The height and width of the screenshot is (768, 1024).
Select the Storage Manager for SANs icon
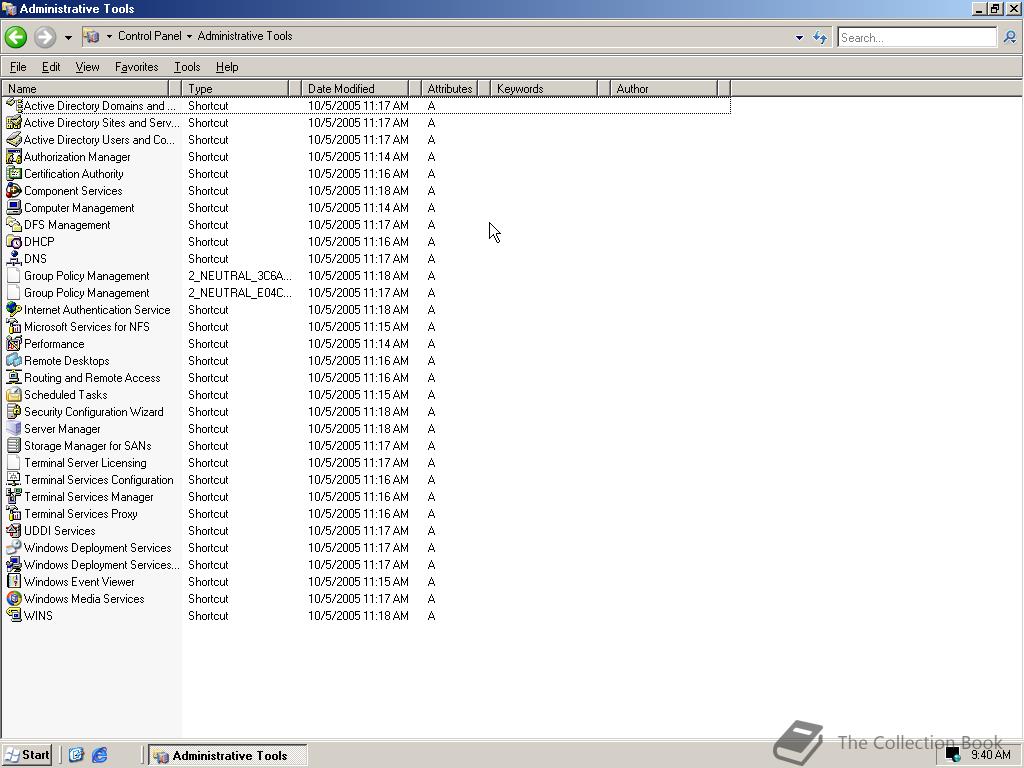tap(14, 445)
